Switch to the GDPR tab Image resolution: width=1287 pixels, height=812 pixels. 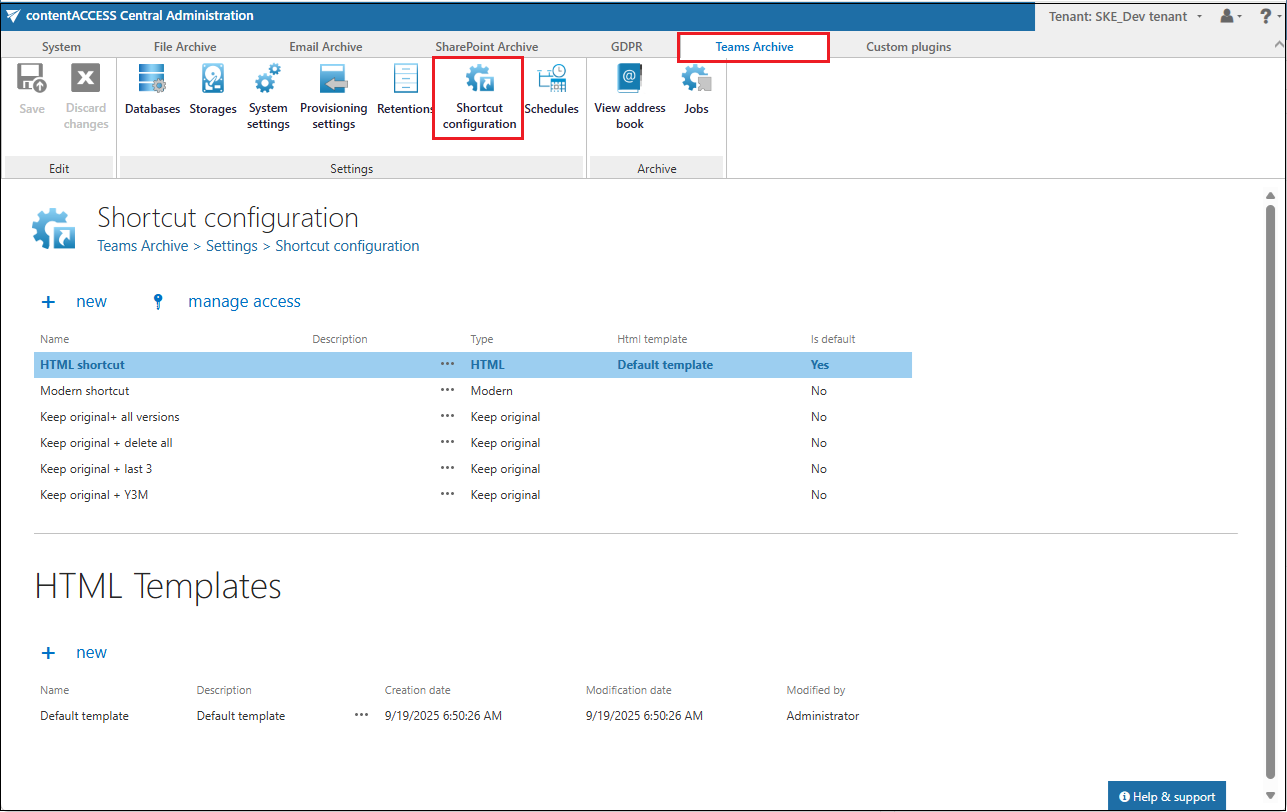point(627,47)
